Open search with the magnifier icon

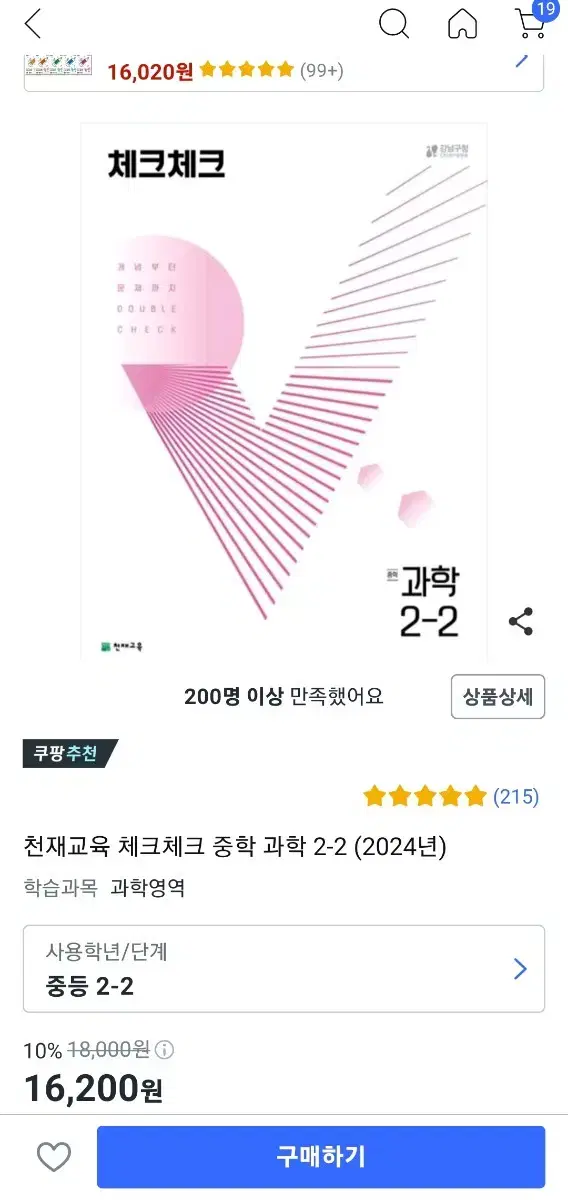click(x=395, y=23)
